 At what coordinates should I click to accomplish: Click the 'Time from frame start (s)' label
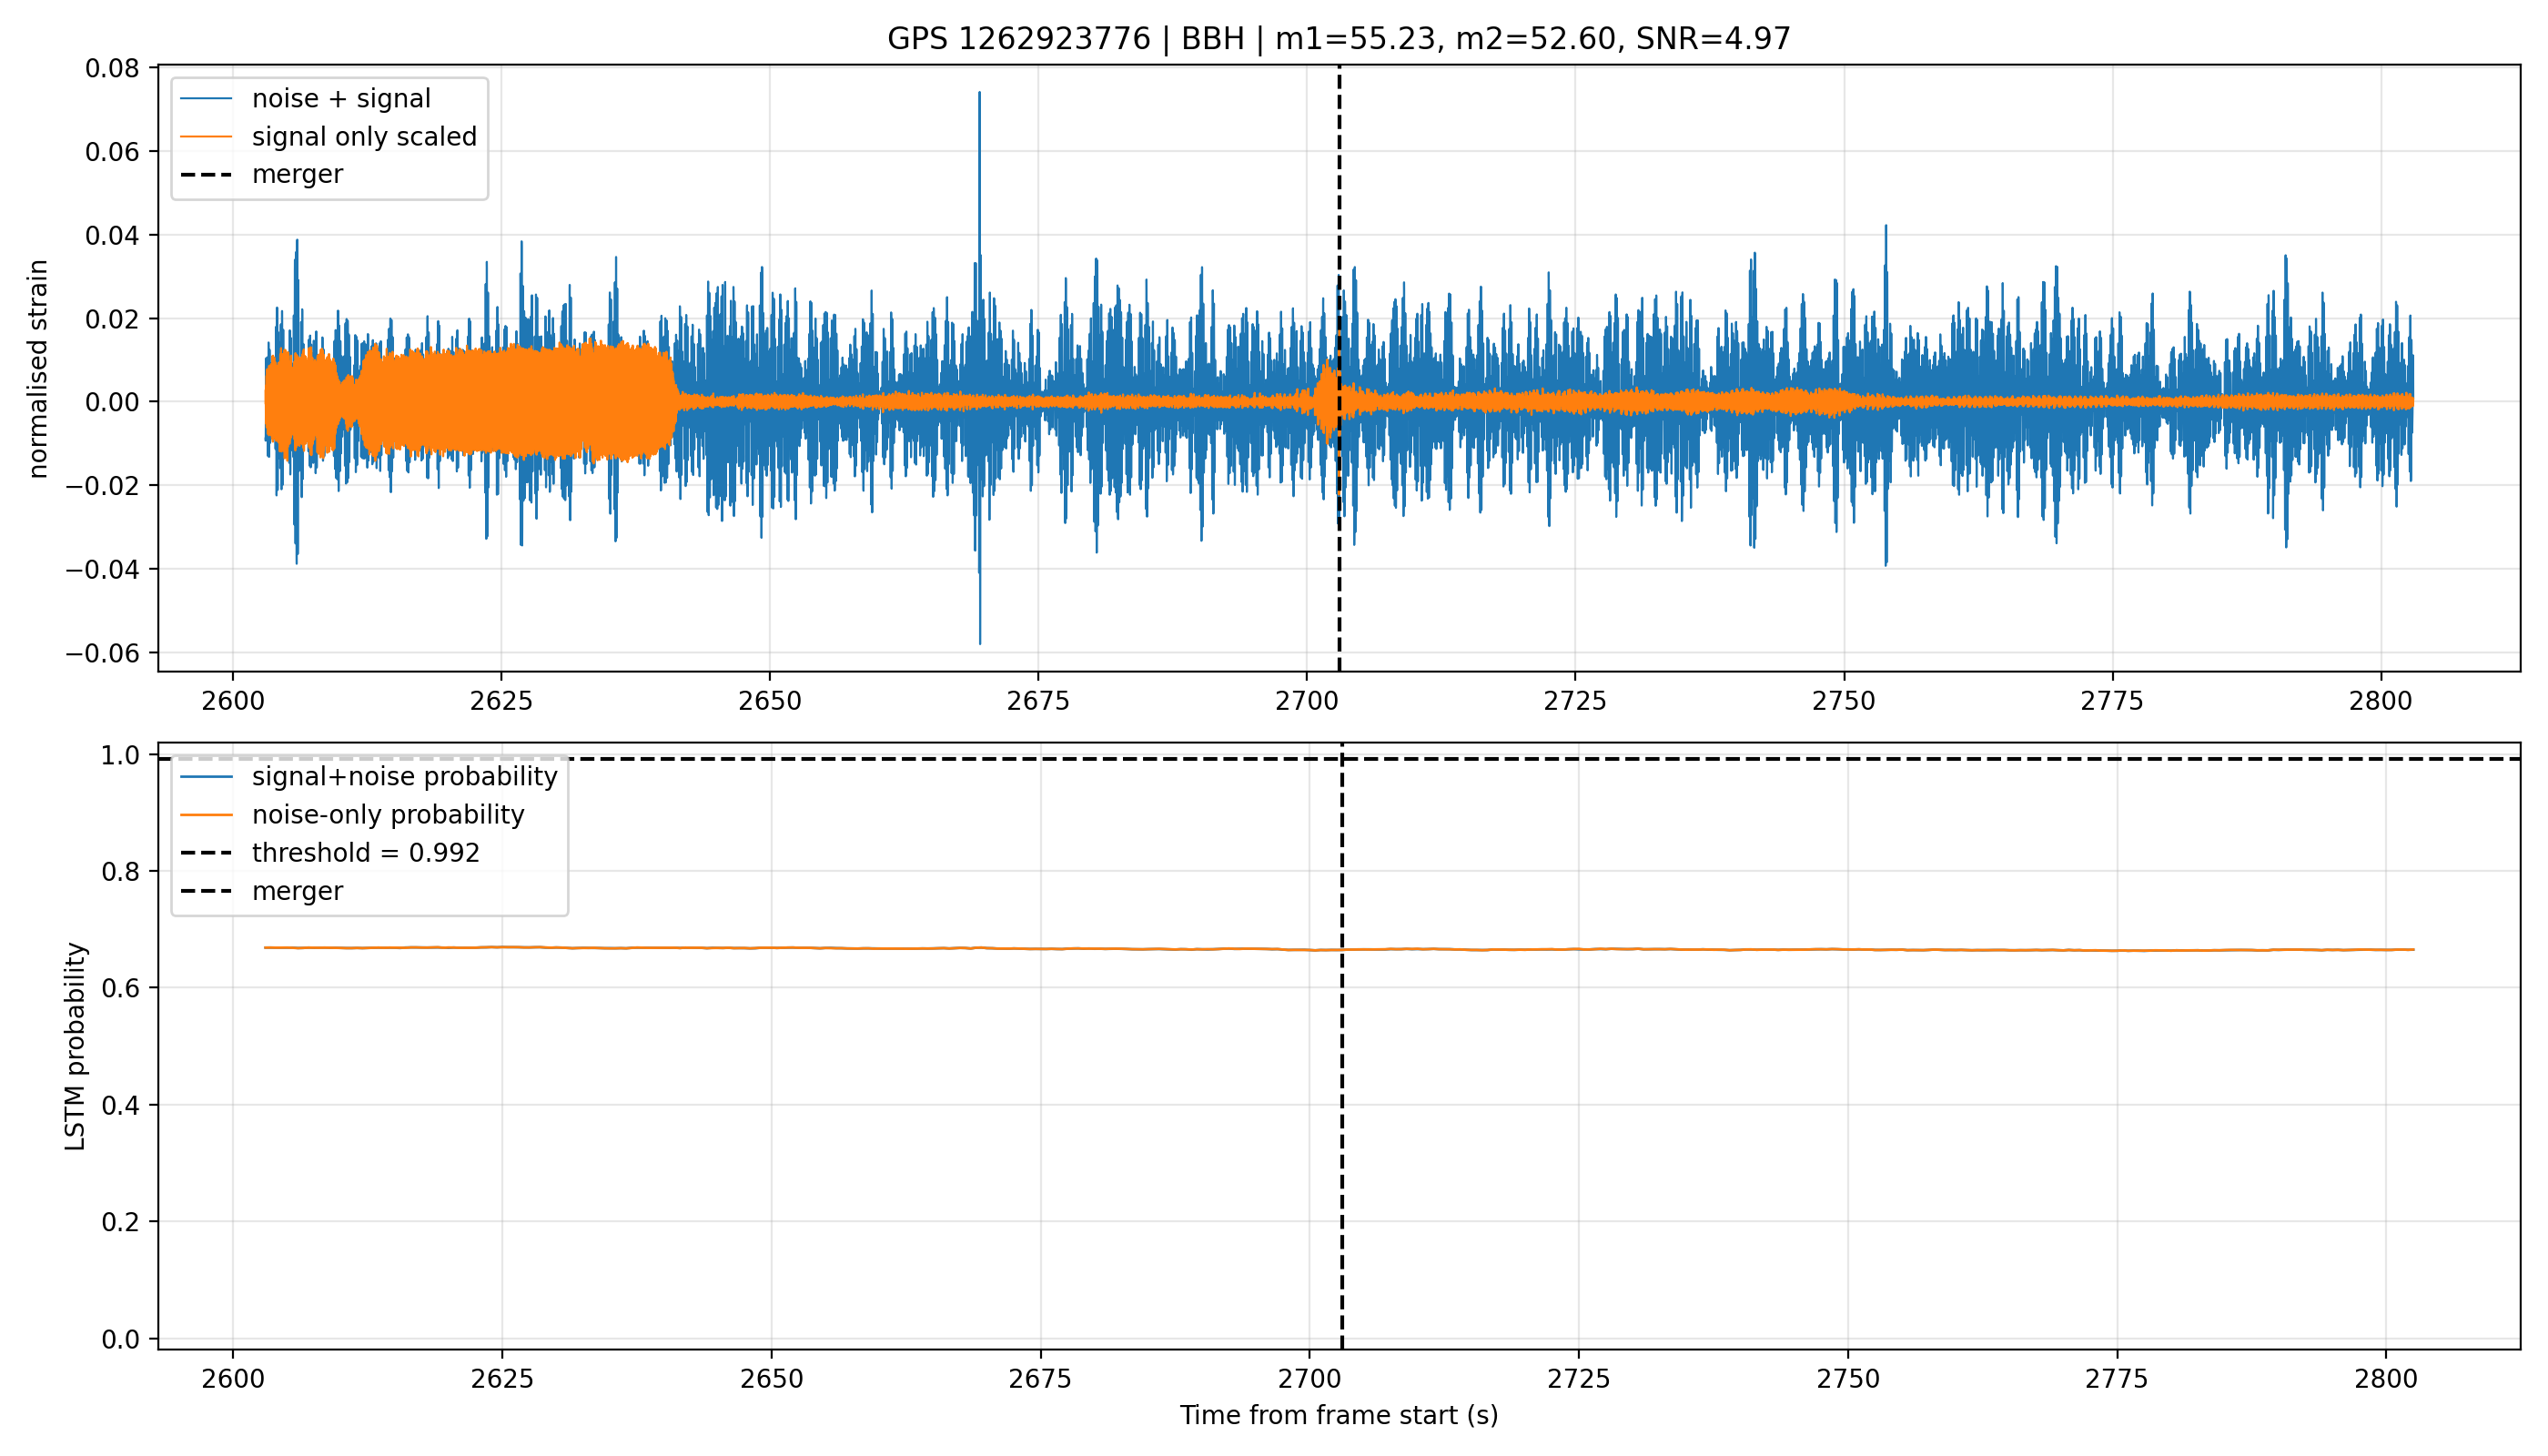[1339, 1415]
